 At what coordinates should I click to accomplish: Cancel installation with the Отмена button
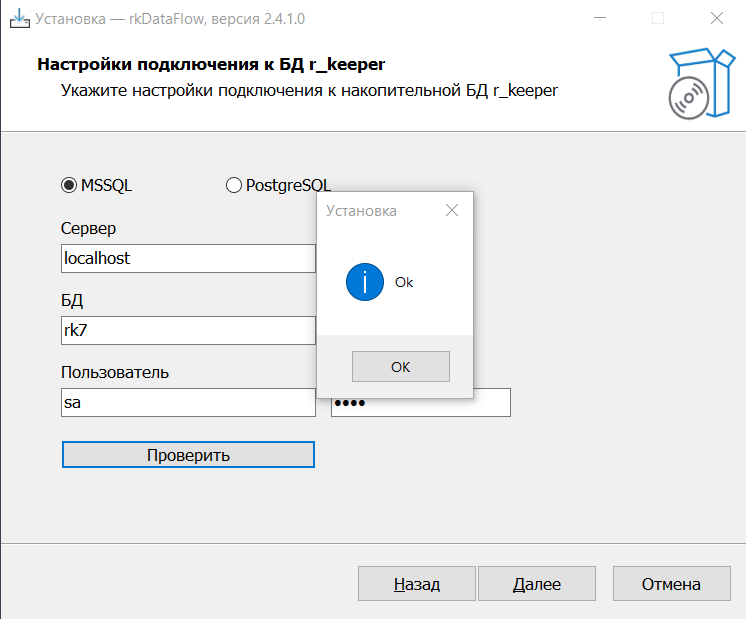(671, 584)
